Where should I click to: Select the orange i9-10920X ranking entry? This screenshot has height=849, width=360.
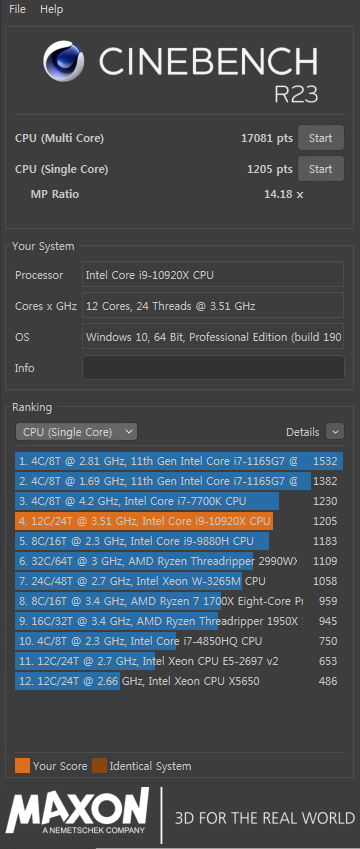coord(179,521)
